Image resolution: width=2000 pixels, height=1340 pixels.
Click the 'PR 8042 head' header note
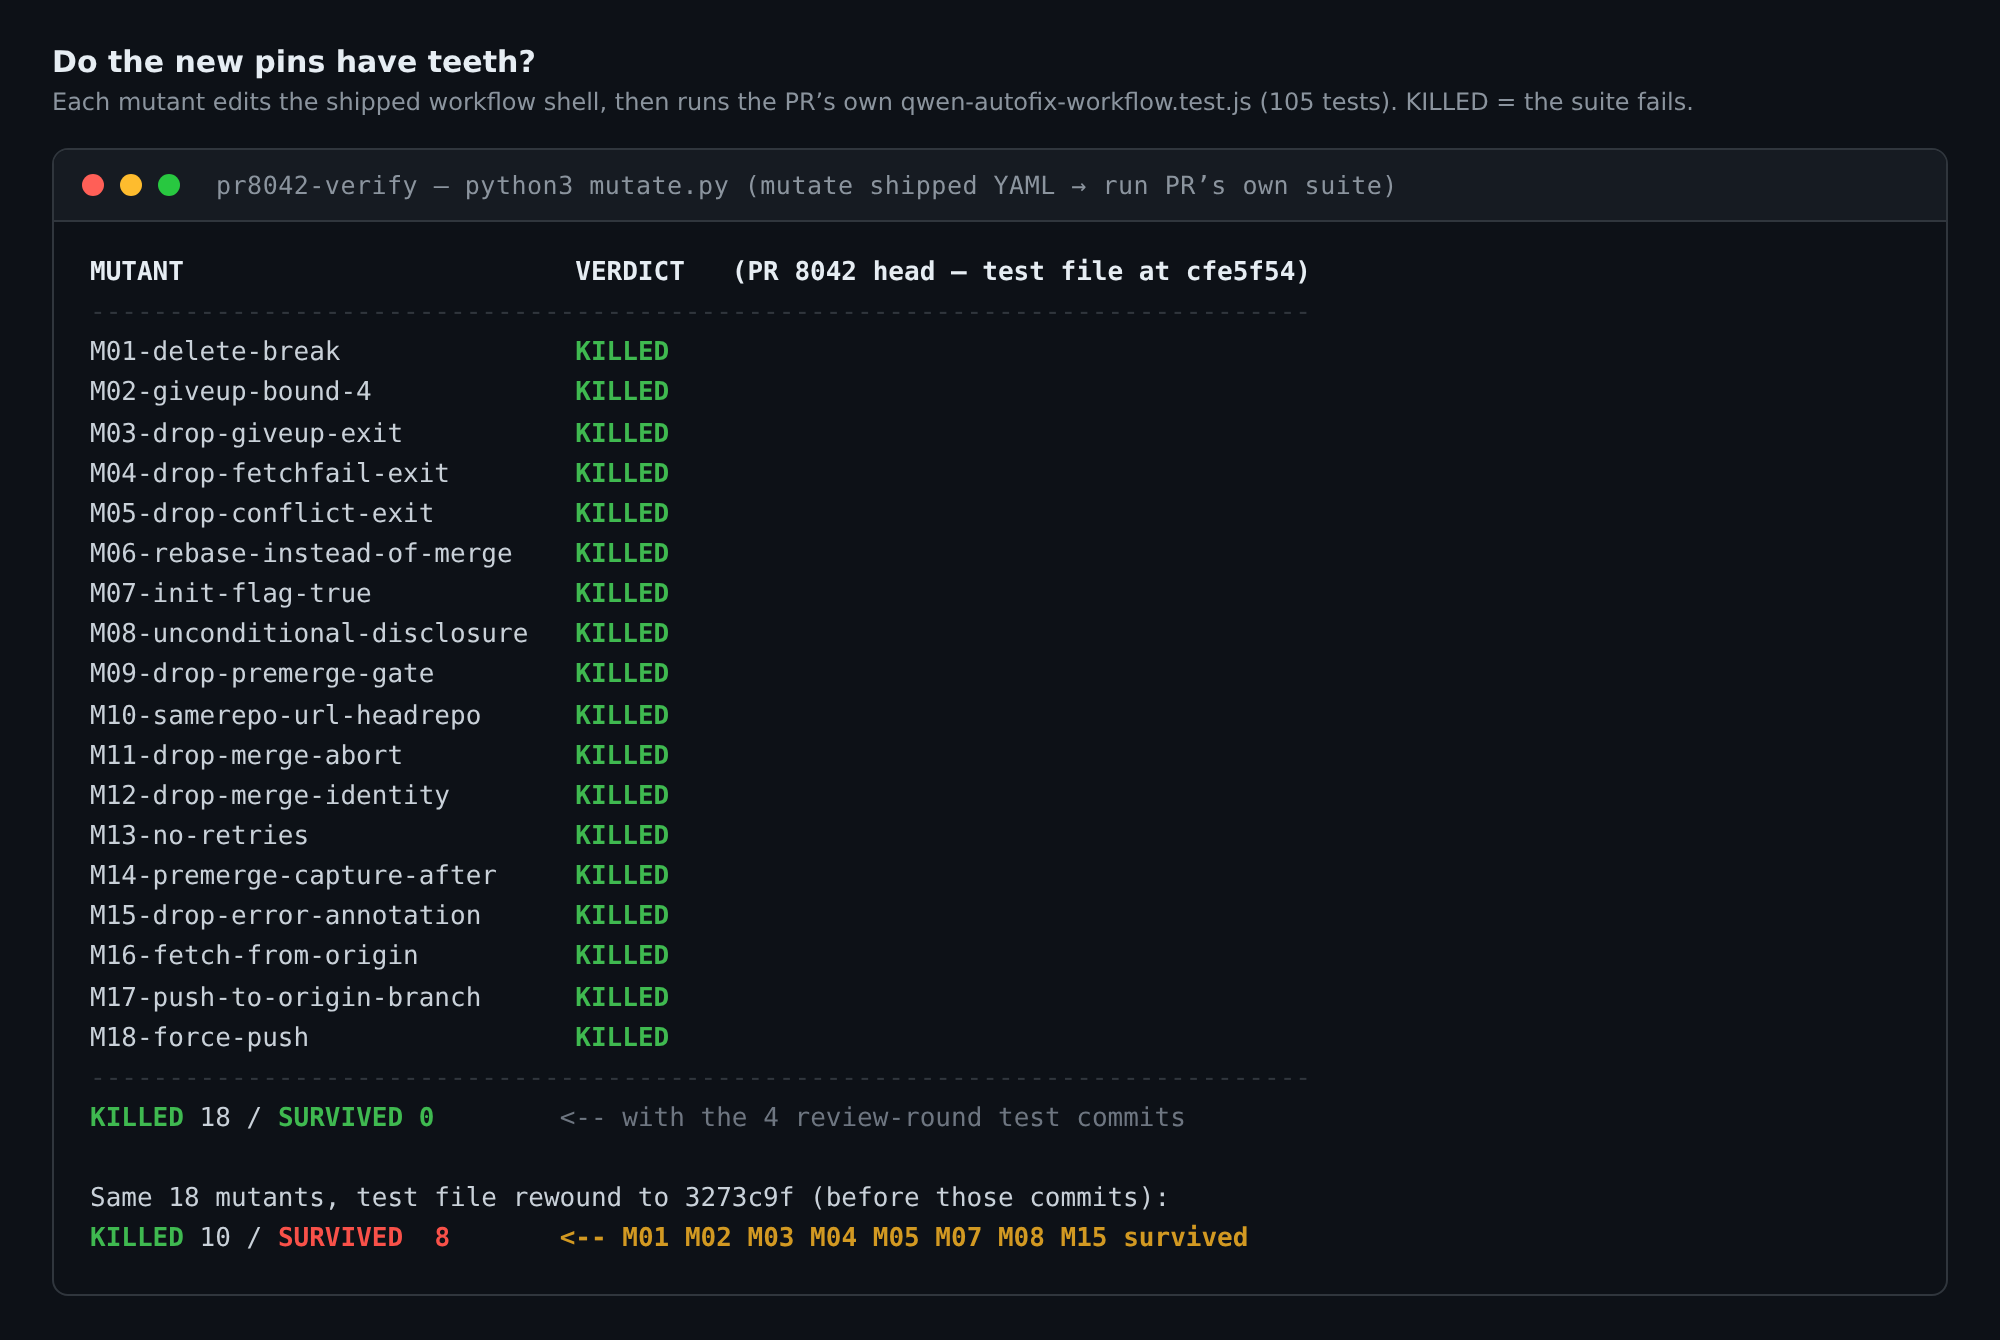click(1021, 271)
